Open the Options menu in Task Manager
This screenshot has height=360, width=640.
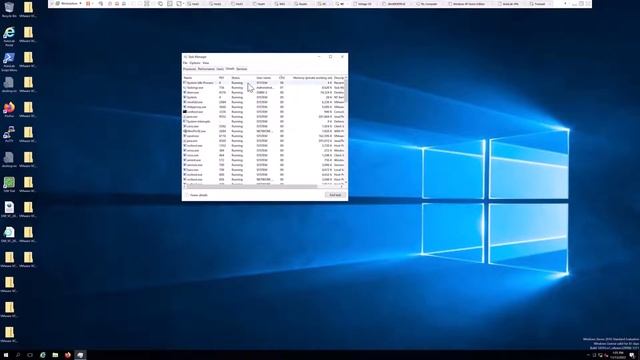tap(195, 63)
